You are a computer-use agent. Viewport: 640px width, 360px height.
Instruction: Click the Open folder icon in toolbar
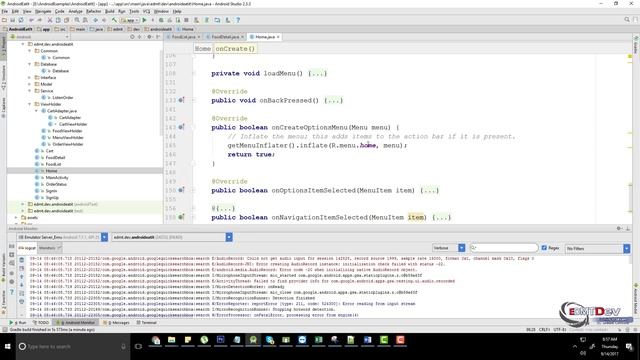coord(4,20)
